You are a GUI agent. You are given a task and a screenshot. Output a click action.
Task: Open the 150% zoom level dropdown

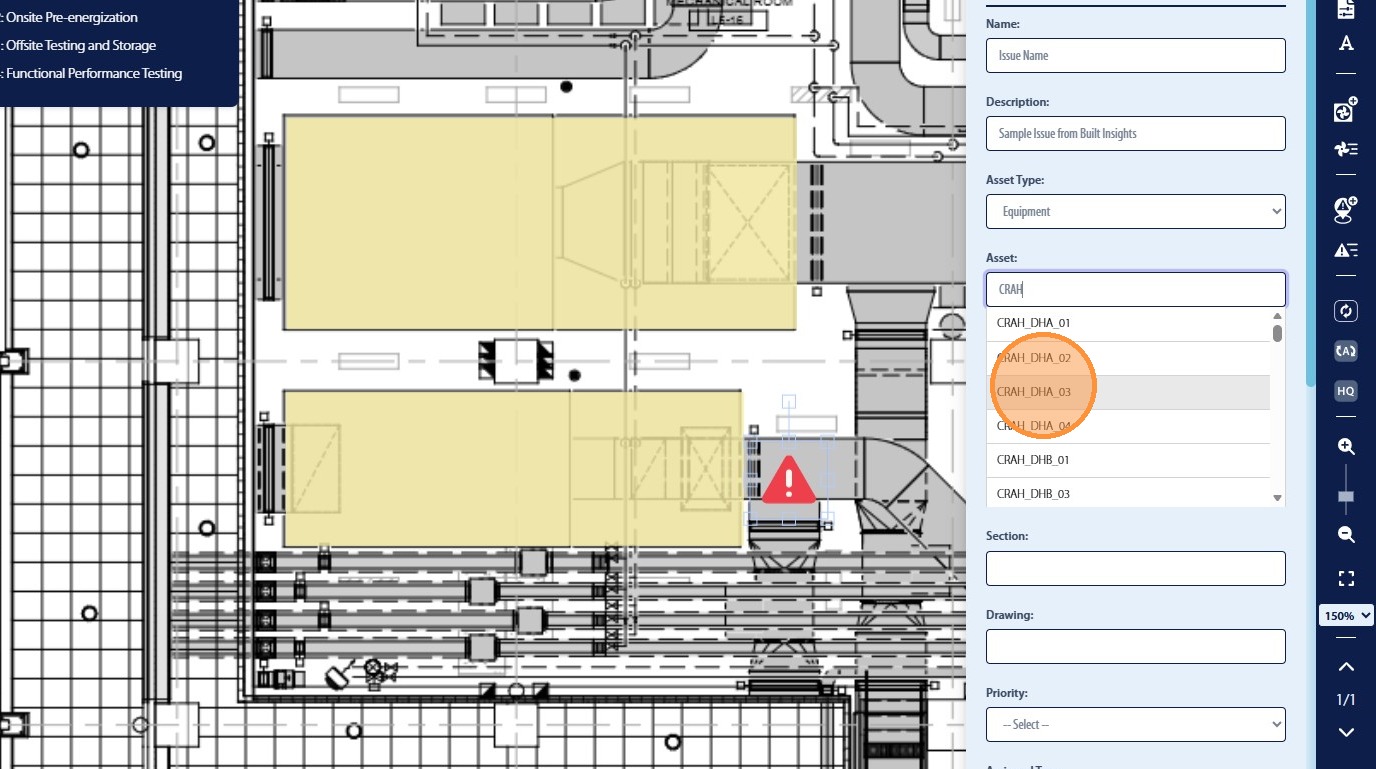pyautogui.click(x=1346, y=616)
